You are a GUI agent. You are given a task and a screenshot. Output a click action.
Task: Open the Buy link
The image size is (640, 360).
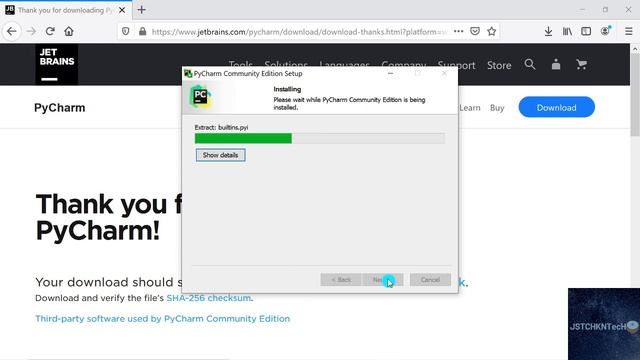click(497, 108)
